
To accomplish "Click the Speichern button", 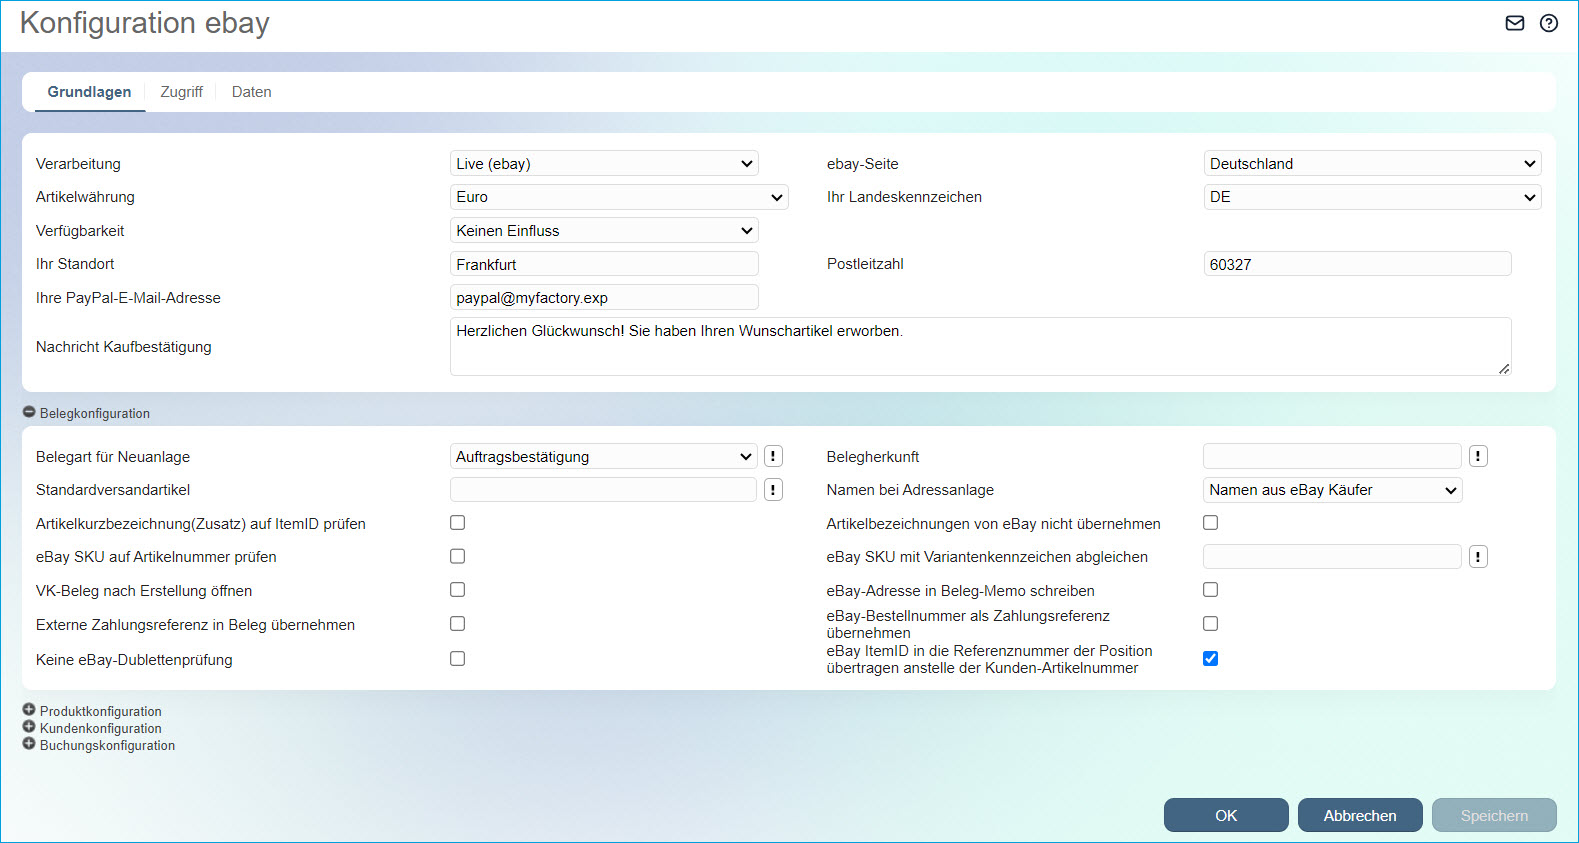I will point(1494,815).
